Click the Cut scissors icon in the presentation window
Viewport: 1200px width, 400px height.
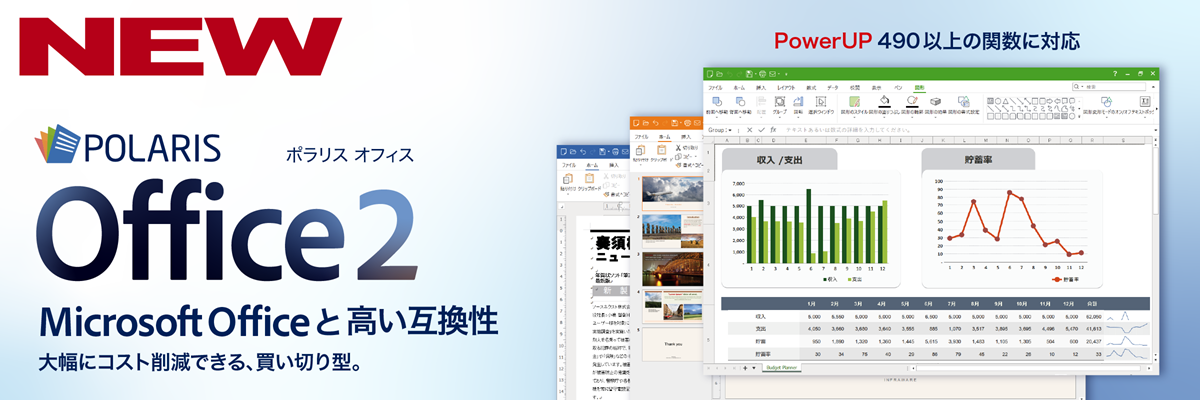pyautogui.click(x=678, y=147)
